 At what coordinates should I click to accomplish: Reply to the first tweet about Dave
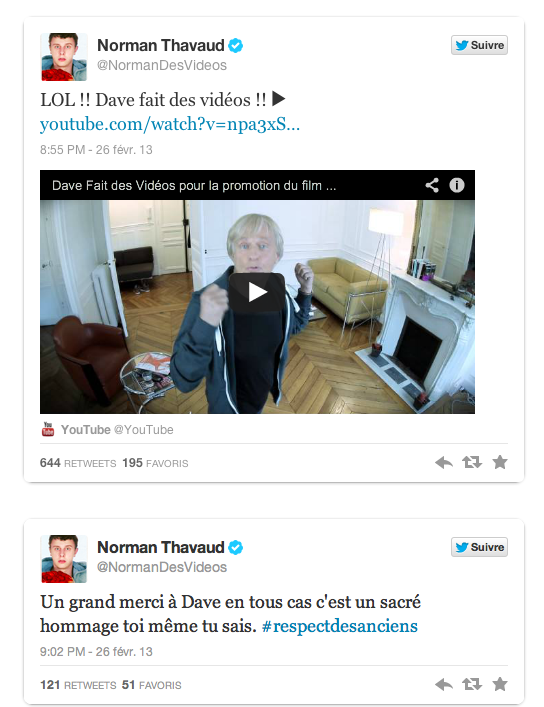coord(444,463)
